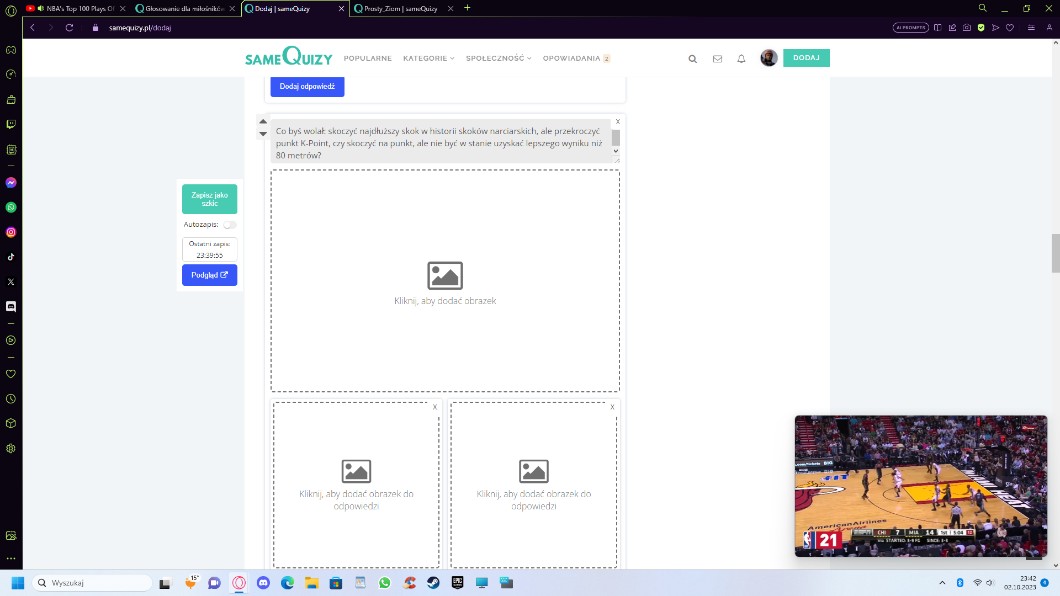
Task: Click the main question image upload area
Action: pyautogui.click(x=445, y=281)
